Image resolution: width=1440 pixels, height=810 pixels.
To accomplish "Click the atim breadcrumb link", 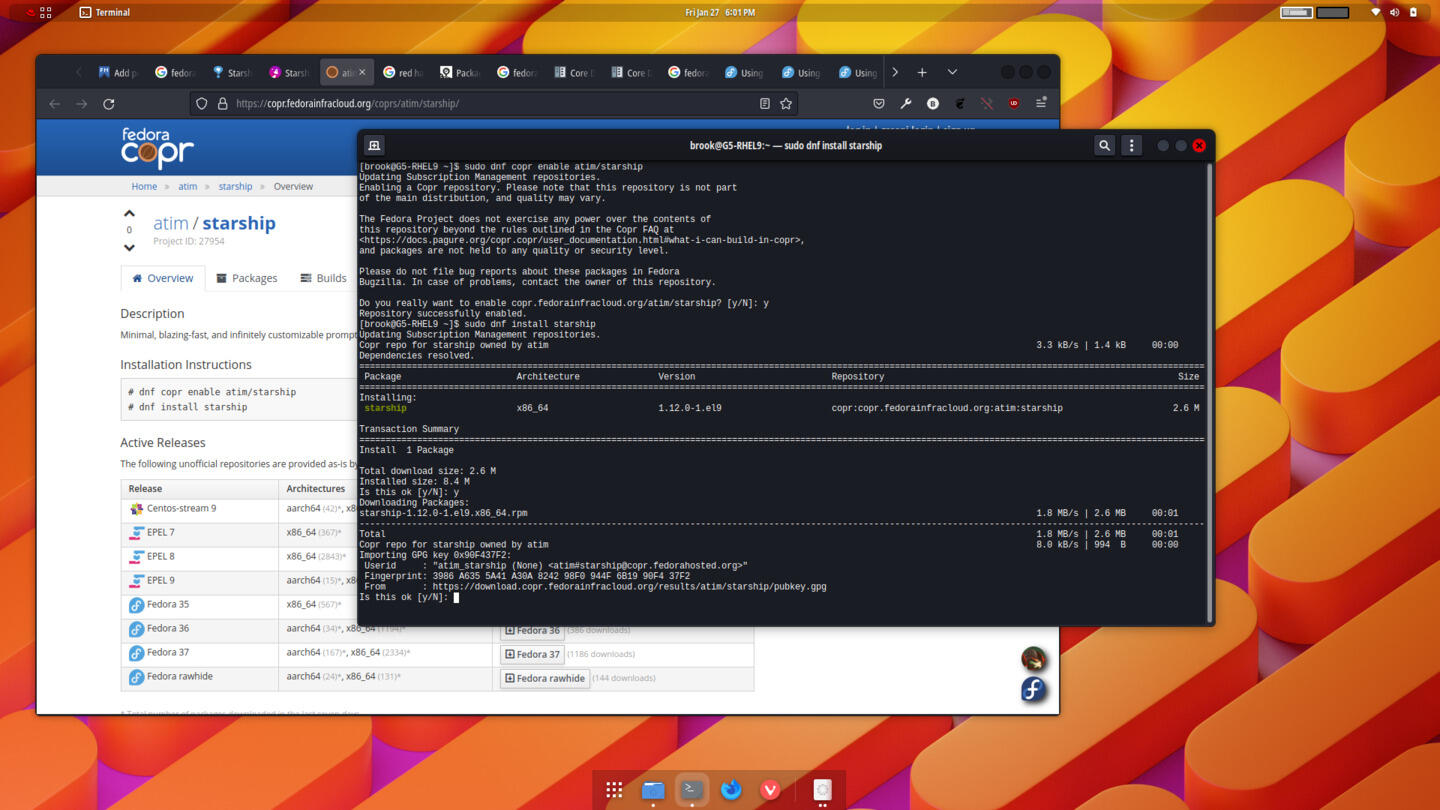I will pos(188,186).
